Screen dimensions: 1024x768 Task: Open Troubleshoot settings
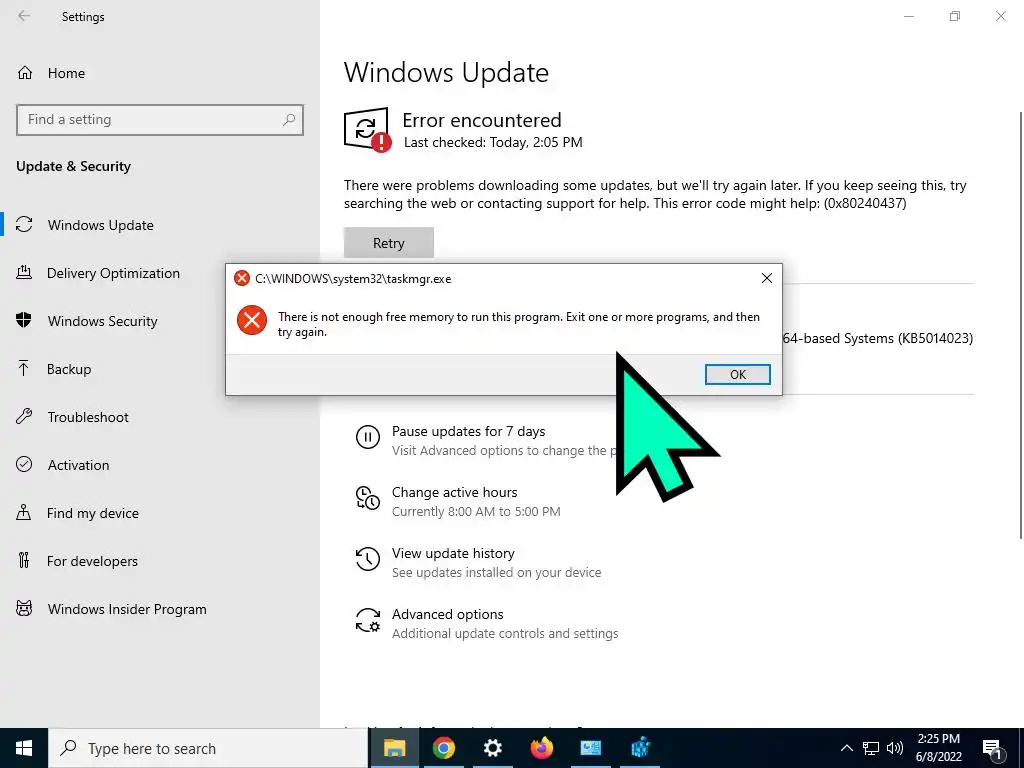coord(88,417)
